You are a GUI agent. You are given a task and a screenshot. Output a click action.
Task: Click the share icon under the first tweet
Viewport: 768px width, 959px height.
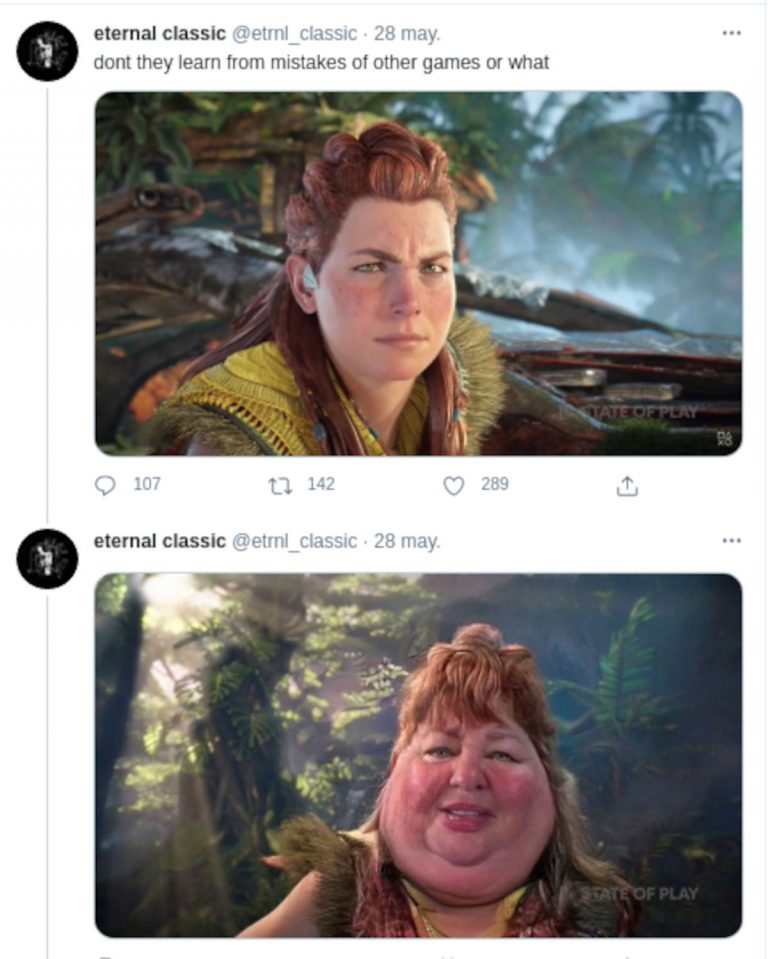627,486
